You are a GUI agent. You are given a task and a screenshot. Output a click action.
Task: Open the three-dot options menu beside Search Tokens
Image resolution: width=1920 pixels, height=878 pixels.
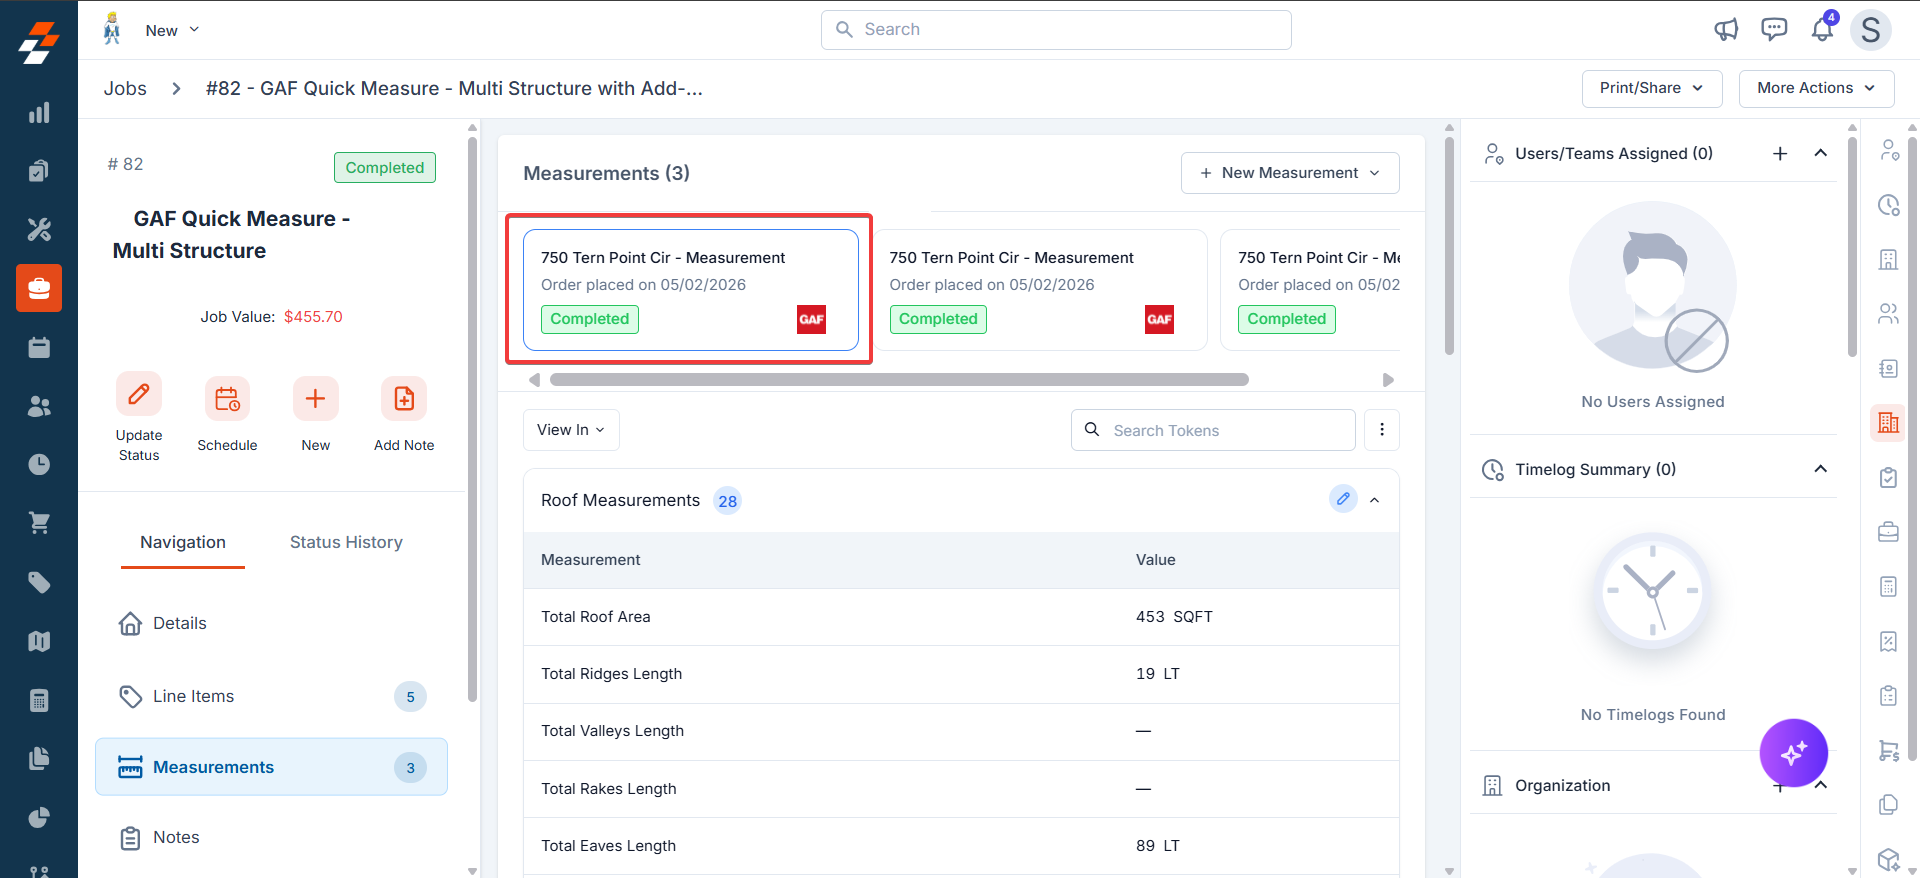[x=1382, y=430]
